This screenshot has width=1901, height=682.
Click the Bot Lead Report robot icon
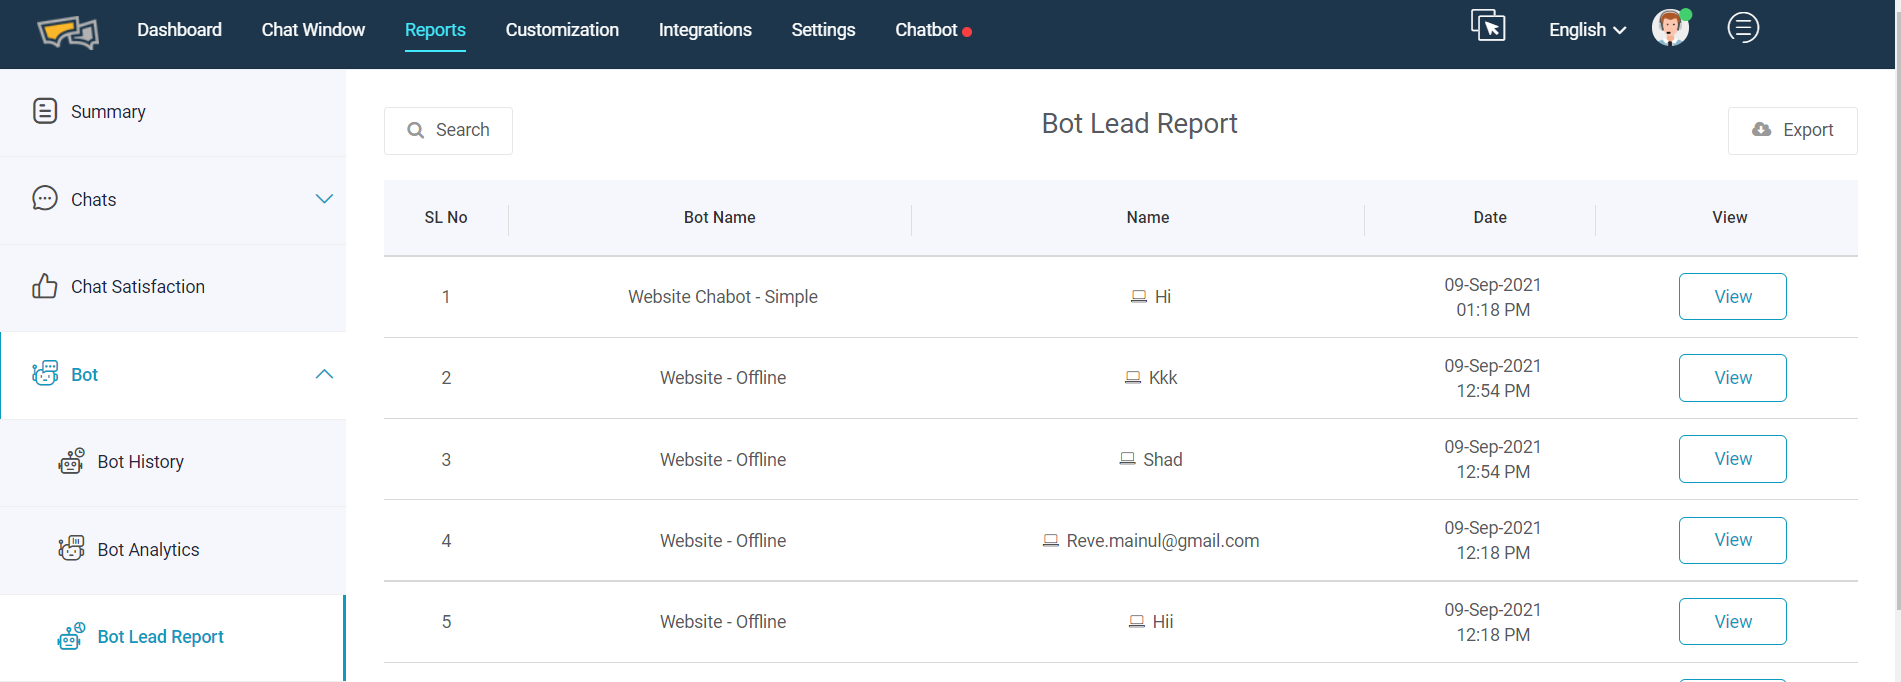click(71, 636)
